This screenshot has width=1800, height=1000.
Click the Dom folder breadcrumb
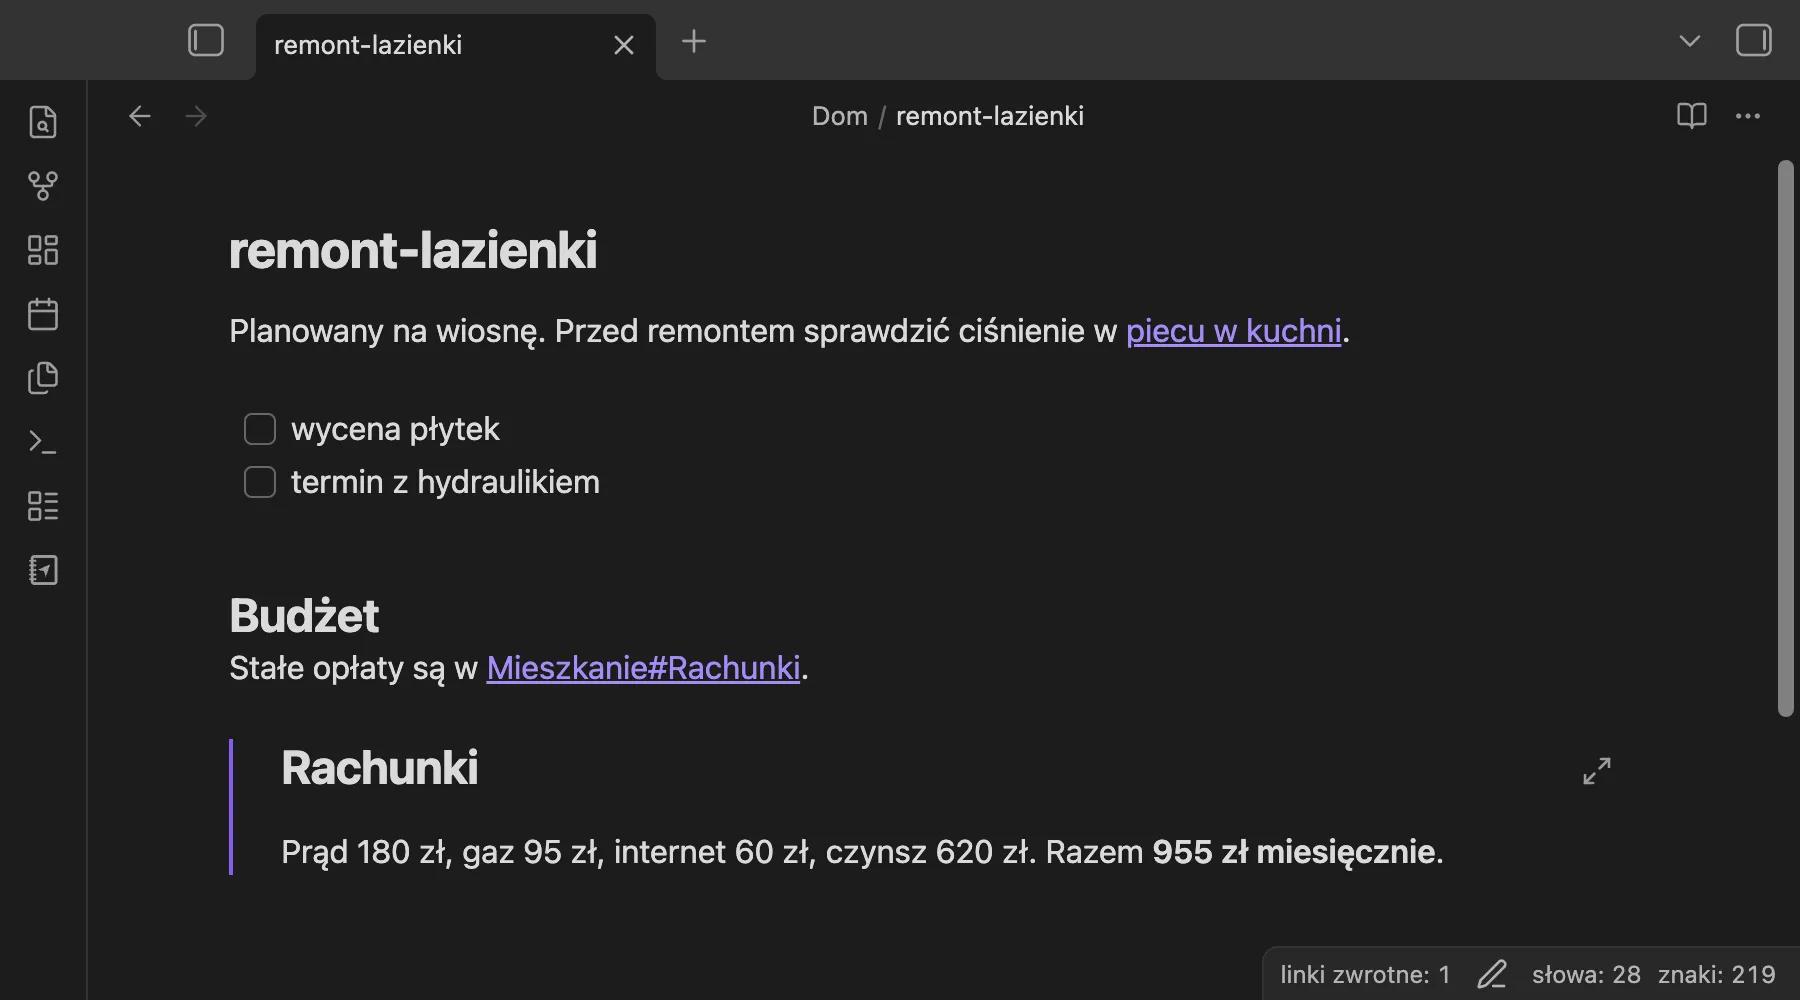coord(840,116)
